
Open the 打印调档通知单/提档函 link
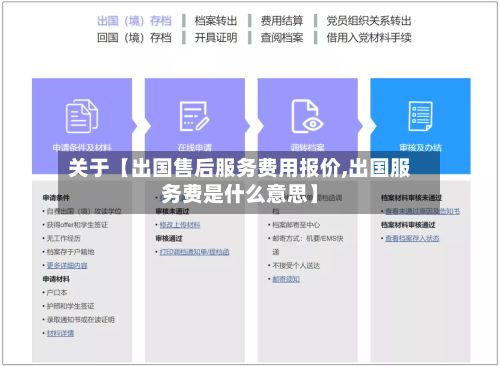pos(194,252)
